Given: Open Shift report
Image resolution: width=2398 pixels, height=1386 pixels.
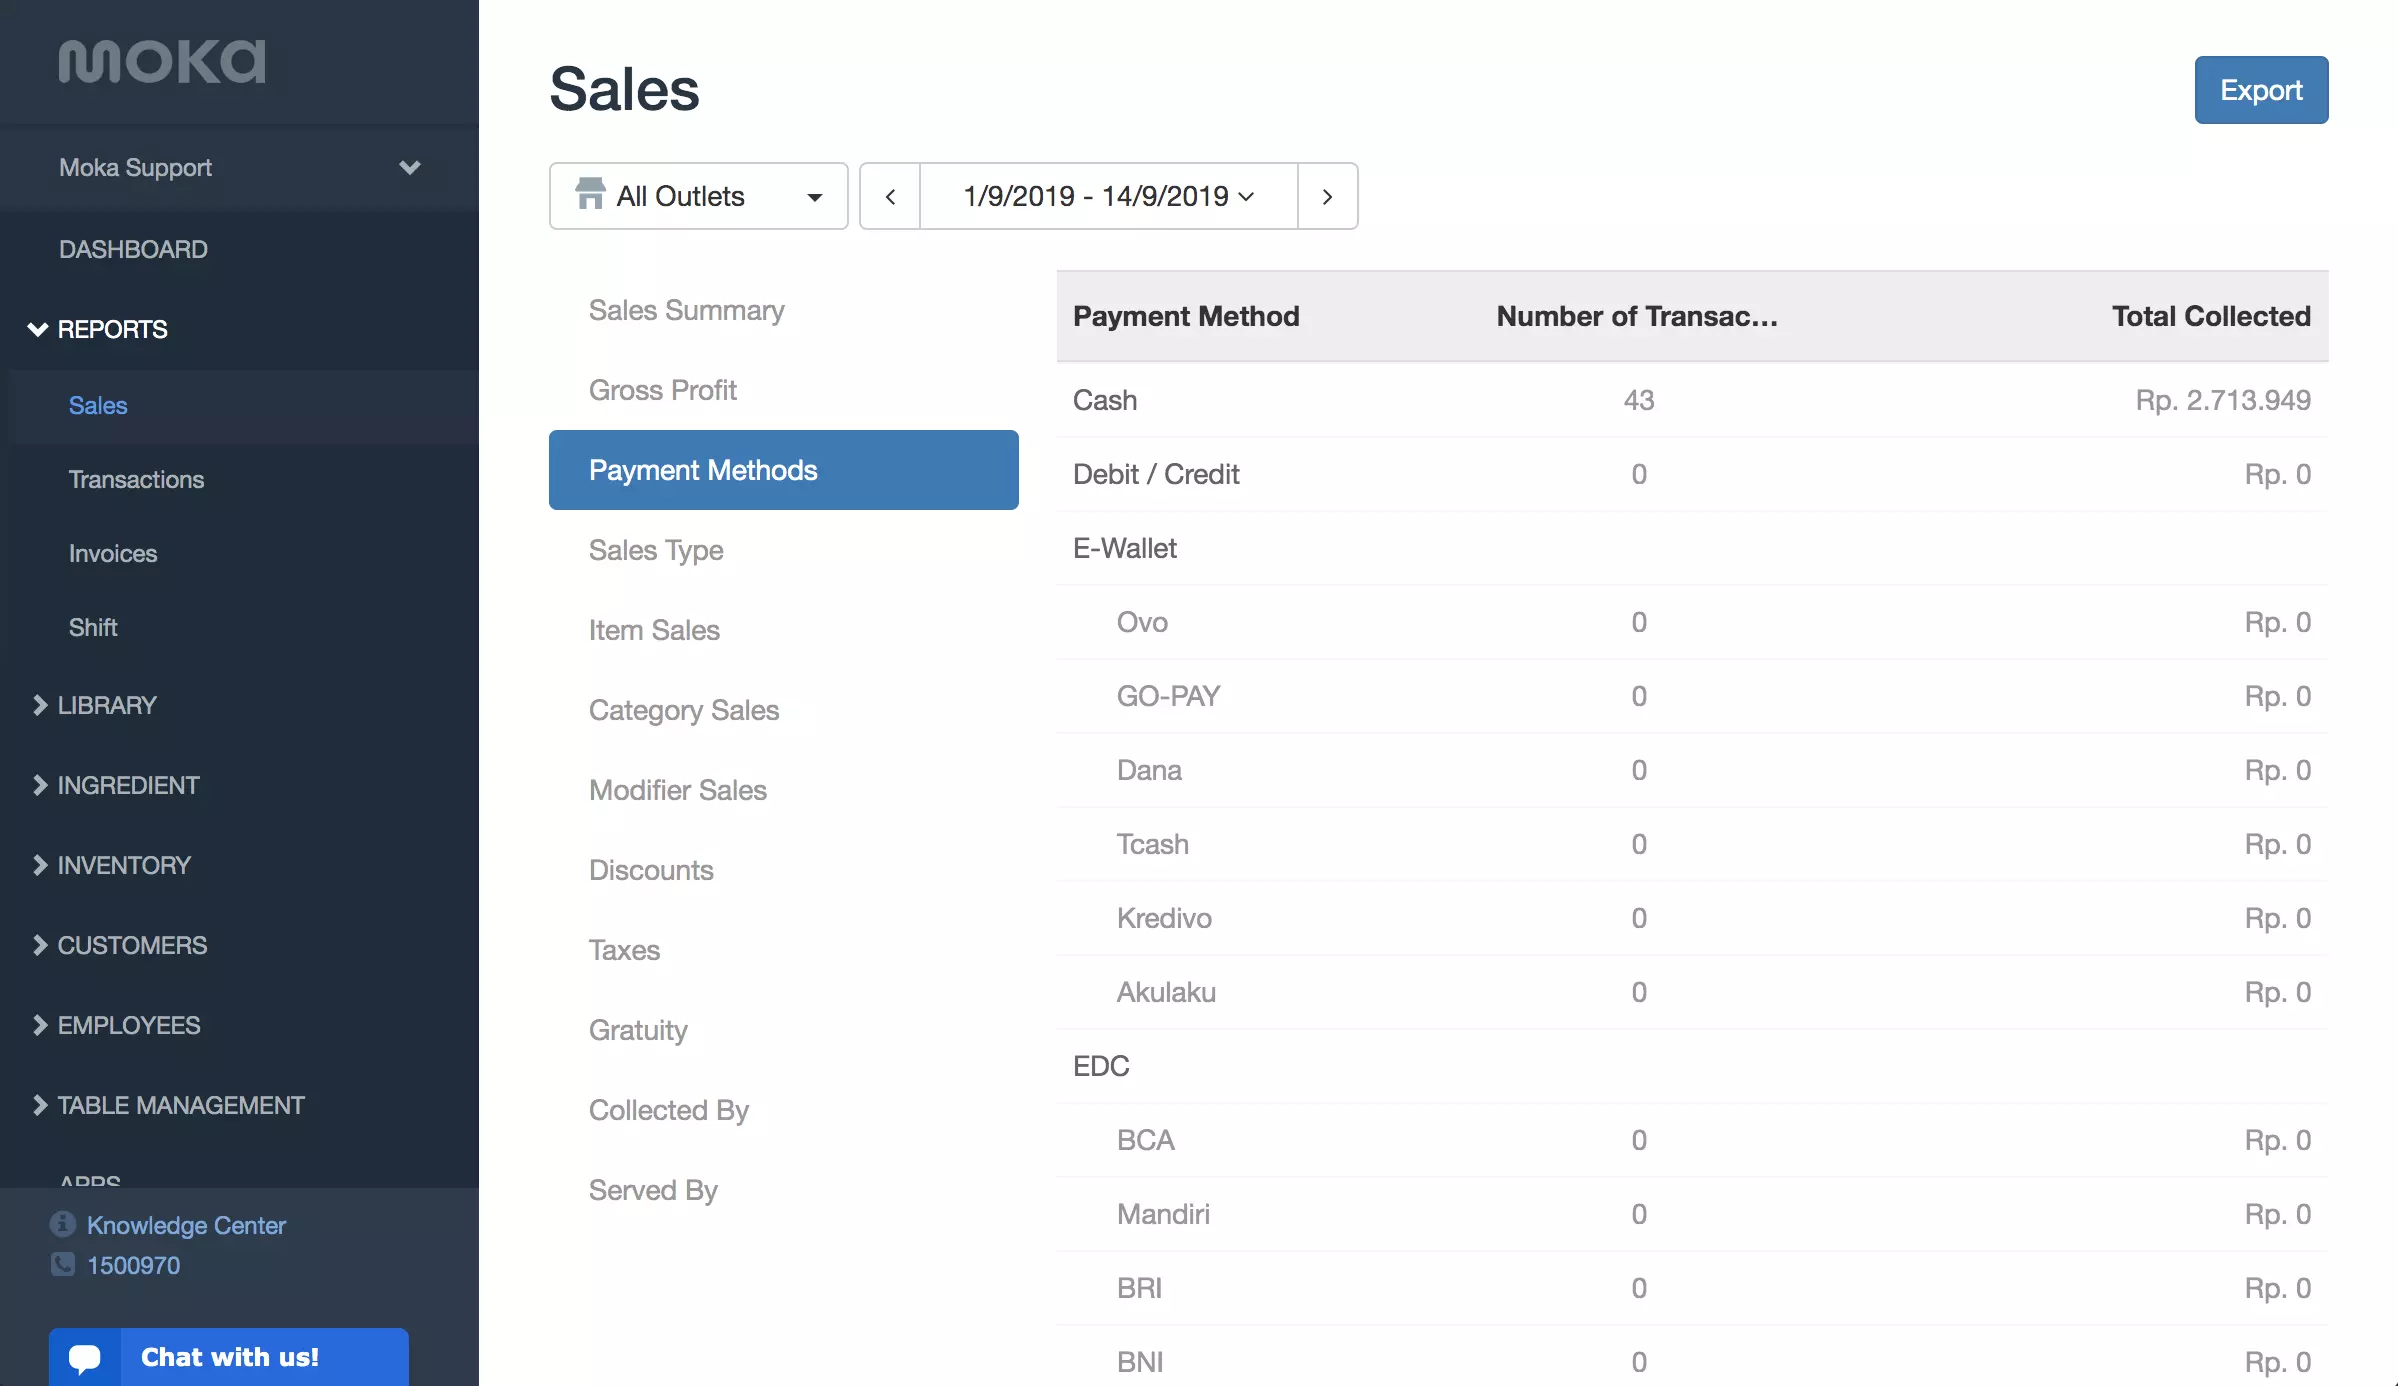Looking at the screenshot, I should pyautogui.click(x=93, y=627).
